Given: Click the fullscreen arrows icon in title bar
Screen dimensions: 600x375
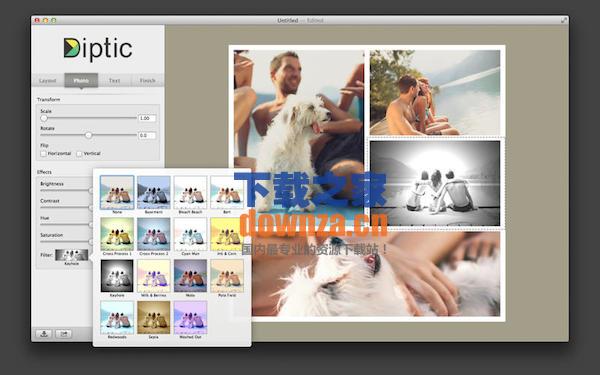Looking at the screenshot, I should pyautogui.click(x=564, y=20).
